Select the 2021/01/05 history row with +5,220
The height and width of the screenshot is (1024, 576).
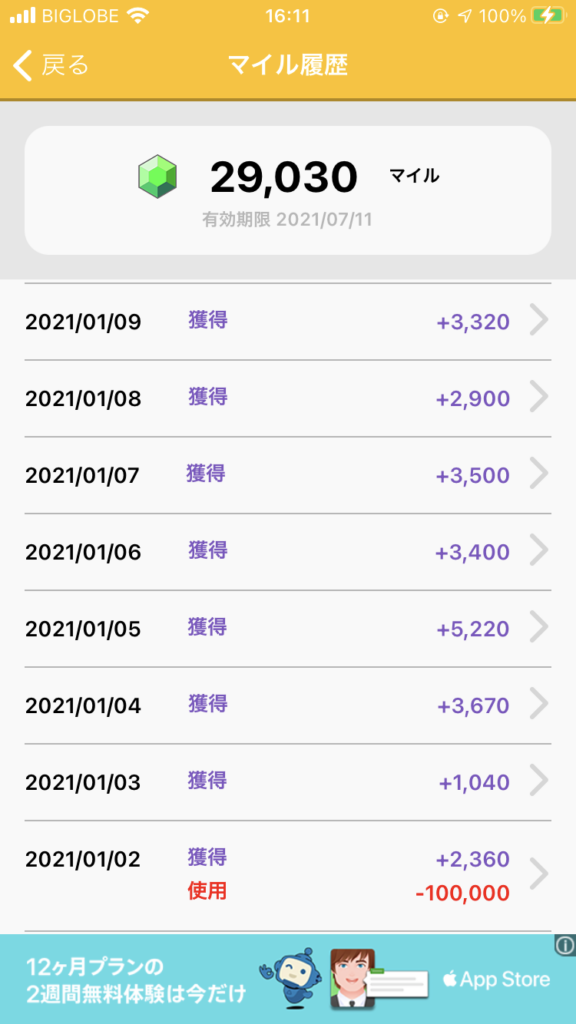point(288,628)
